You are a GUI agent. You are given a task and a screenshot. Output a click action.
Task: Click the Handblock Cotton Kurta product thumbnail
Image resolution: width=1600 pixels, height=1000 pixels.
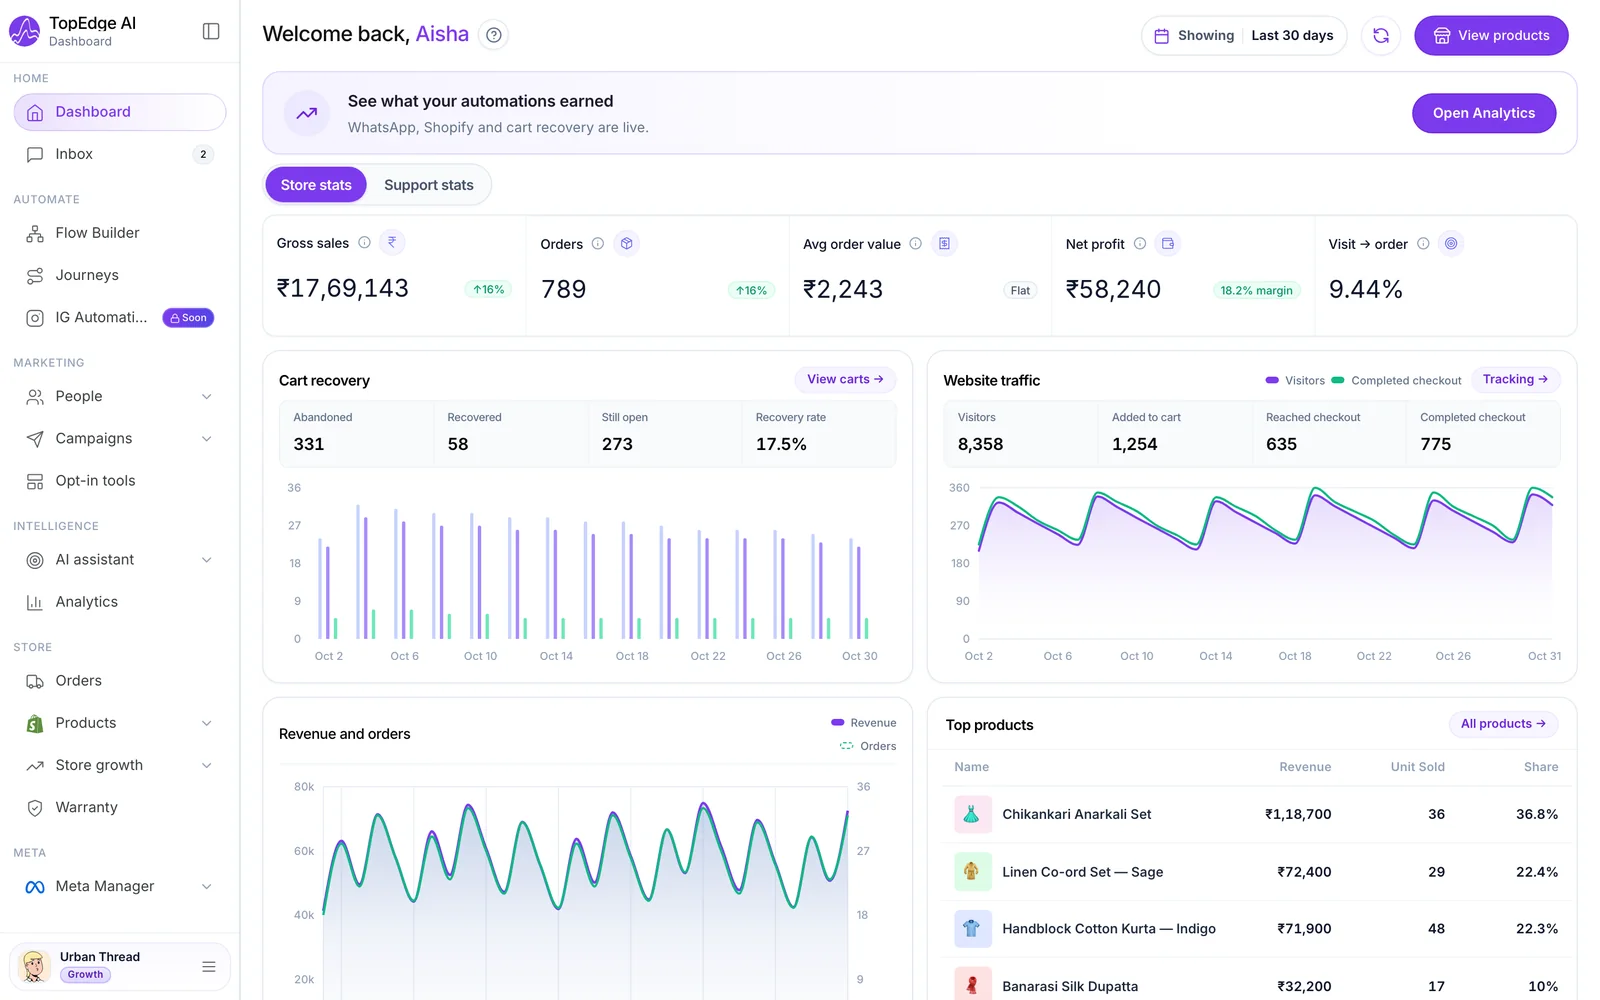(972, 929)
